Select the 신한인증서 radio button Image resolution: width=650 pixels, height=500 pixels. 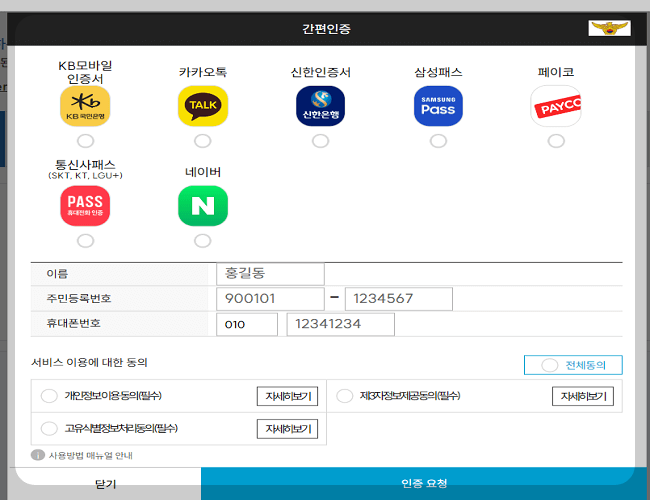(x=320, y=141)
